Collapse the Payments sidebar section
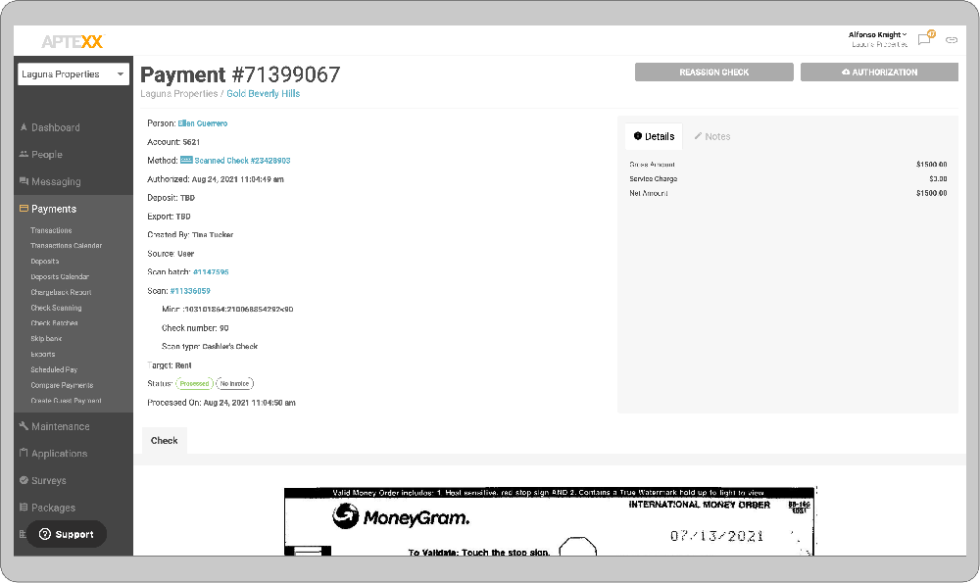 (54, 209)
